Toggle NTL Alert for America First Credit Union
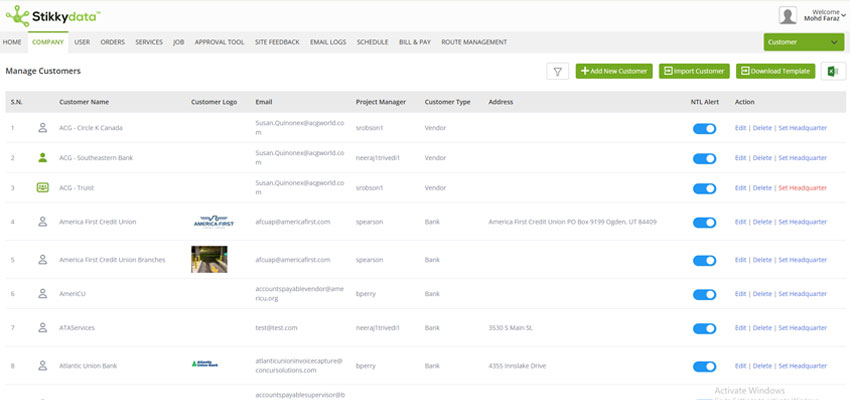Viewport: 850px width, 400px height. click(x=704, y=222)
